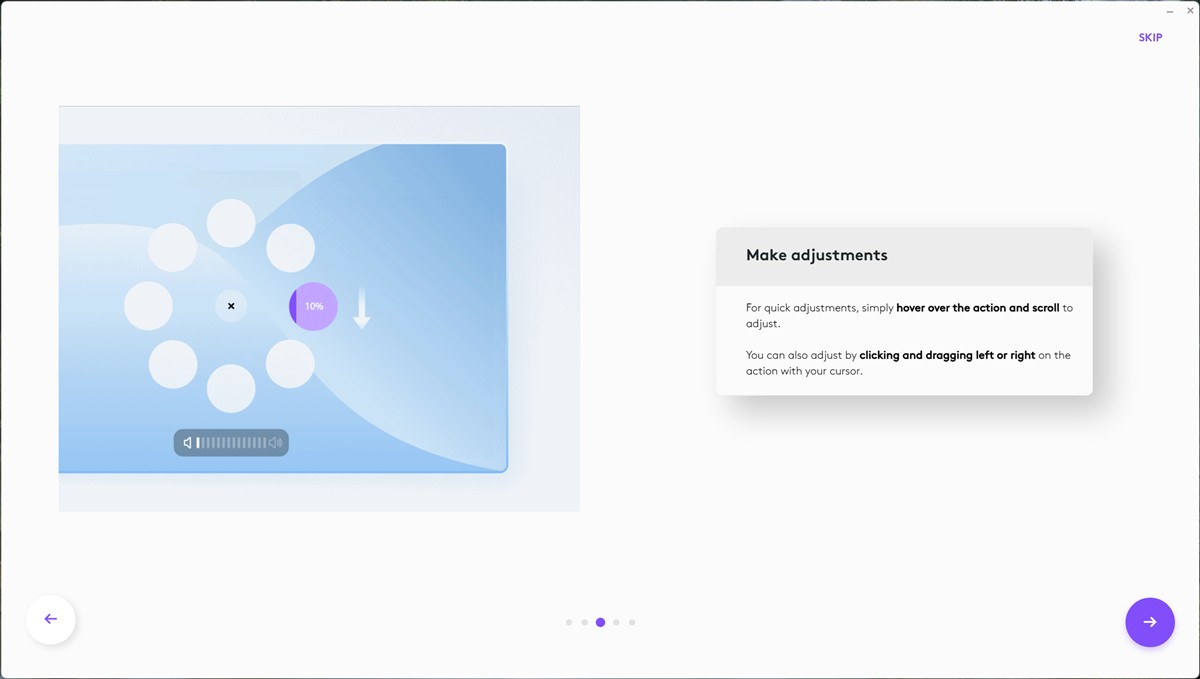Click the bottommost circle in the action ring

[x=231, y=389]
